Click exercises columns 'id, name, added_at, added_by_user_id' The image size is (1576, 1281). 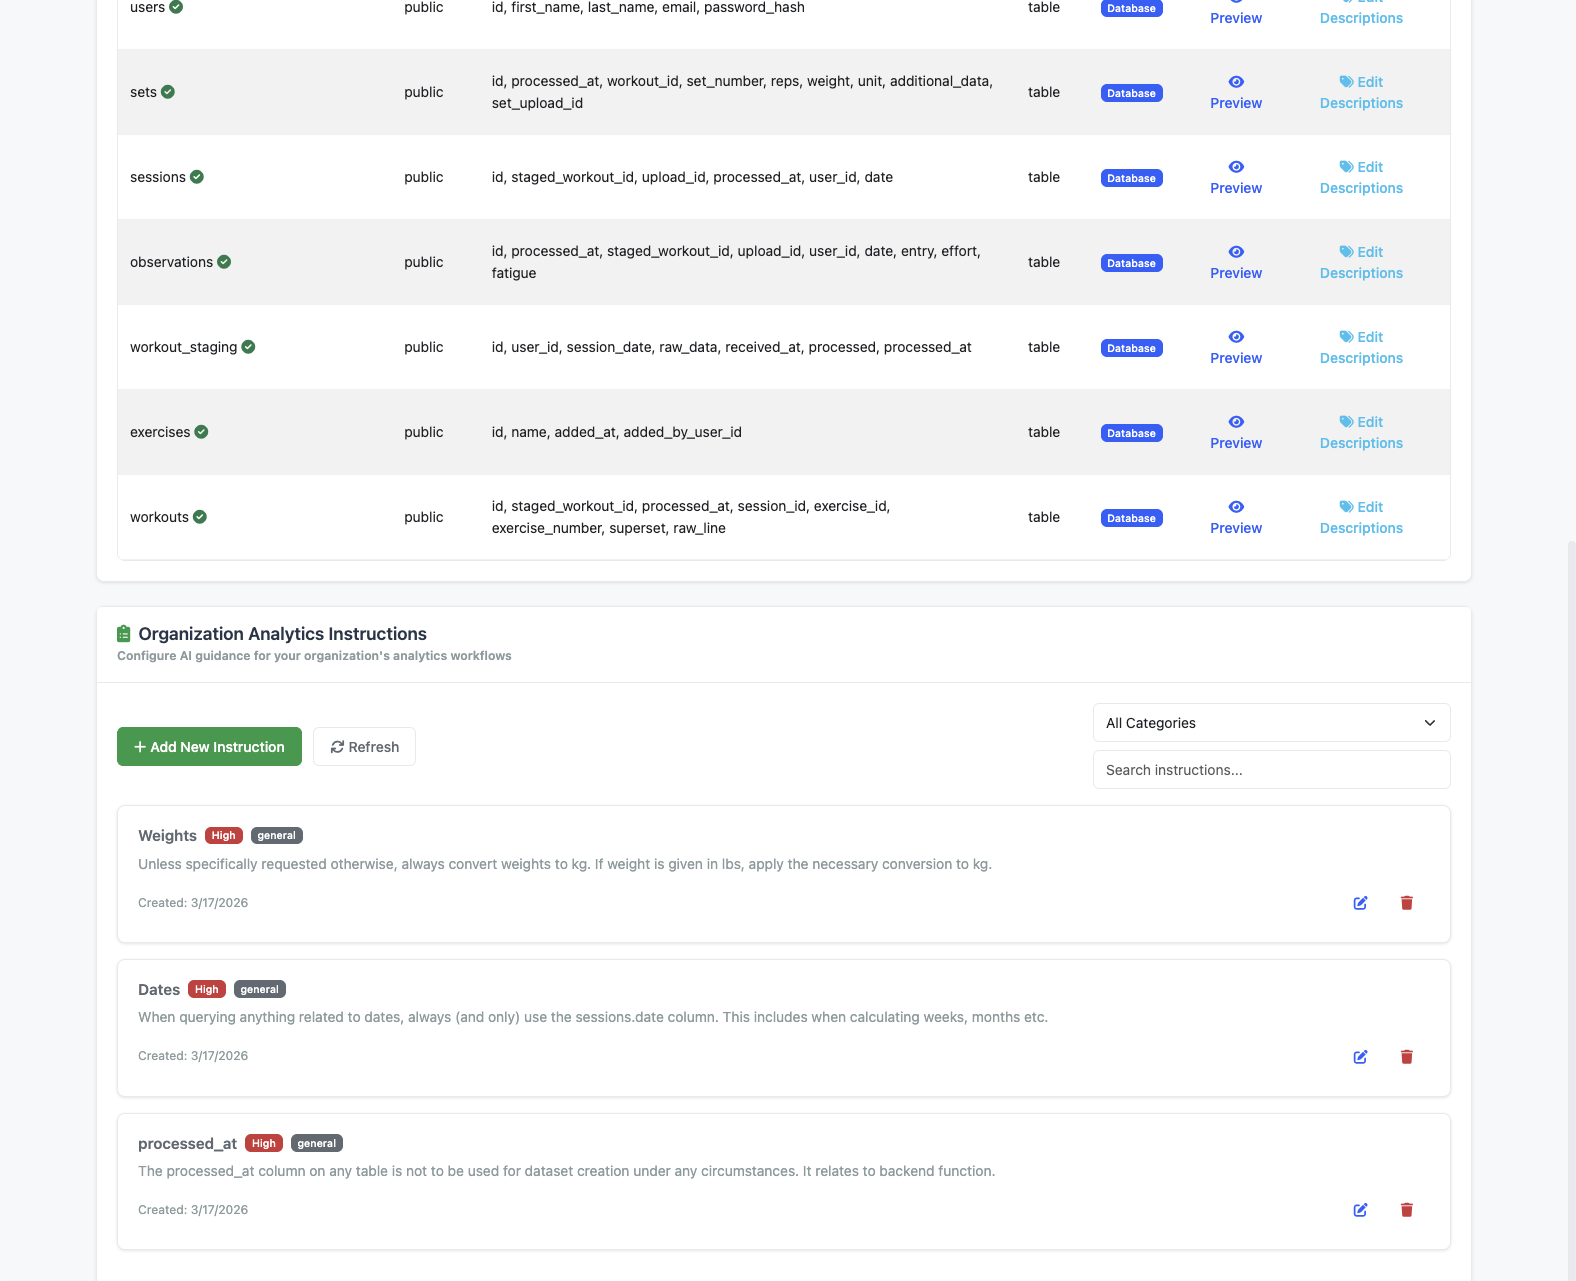pos(617,432)
